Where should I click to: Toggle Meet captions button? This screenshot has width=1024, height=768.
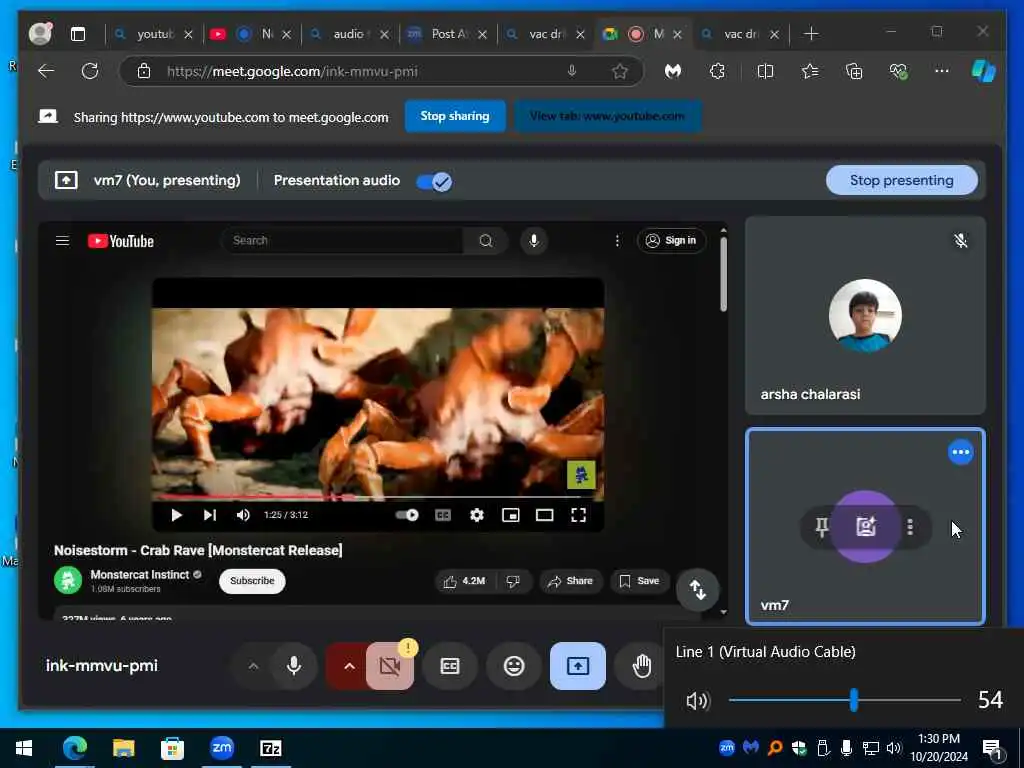(449, 666)
